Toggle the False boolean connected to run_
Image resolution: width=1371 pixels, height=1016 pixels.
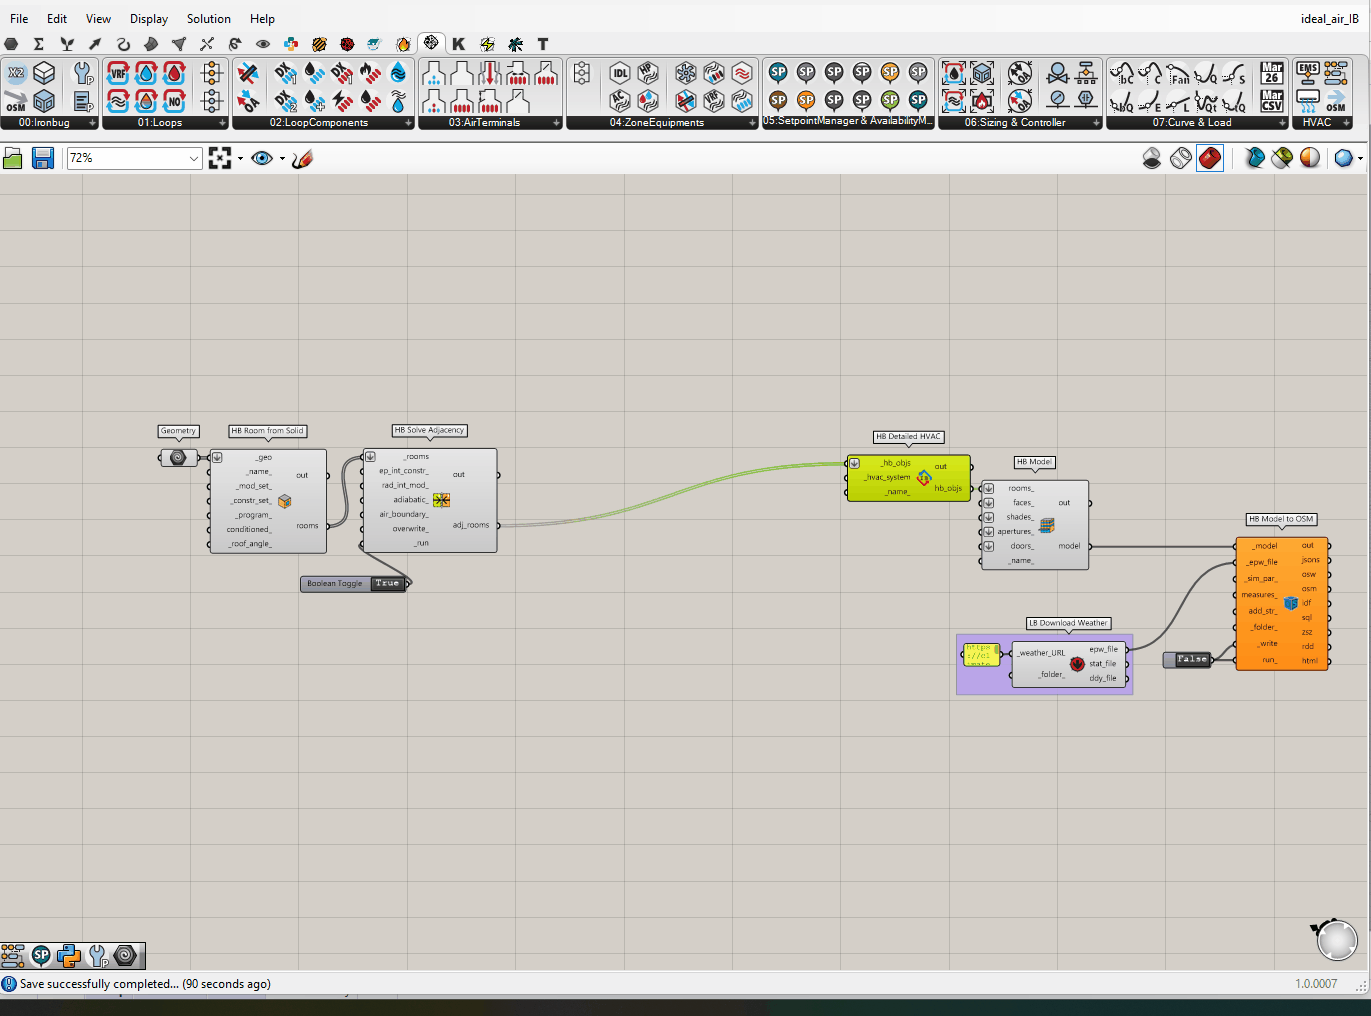[1192, 659]
